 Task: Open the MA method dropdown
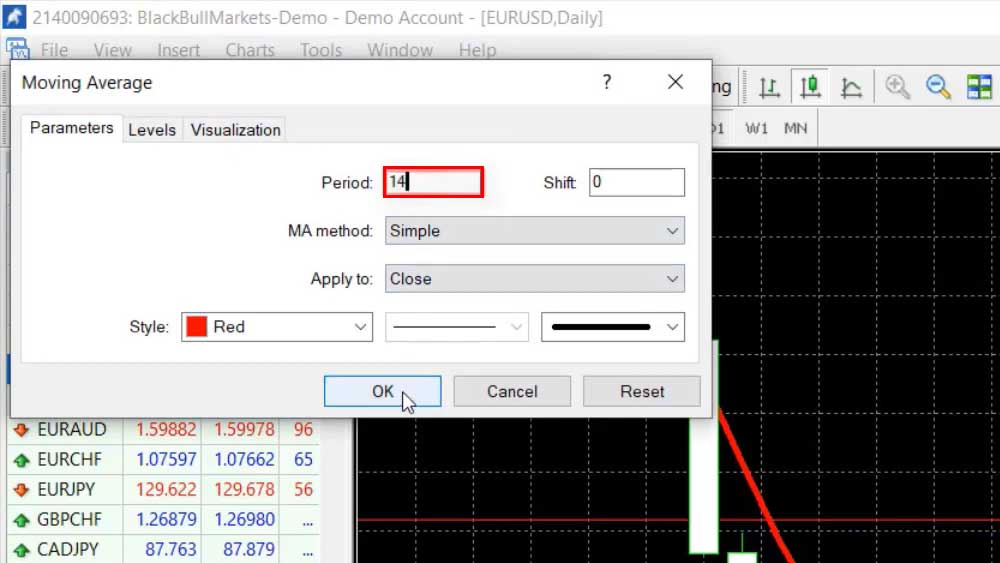pos(534,231)
